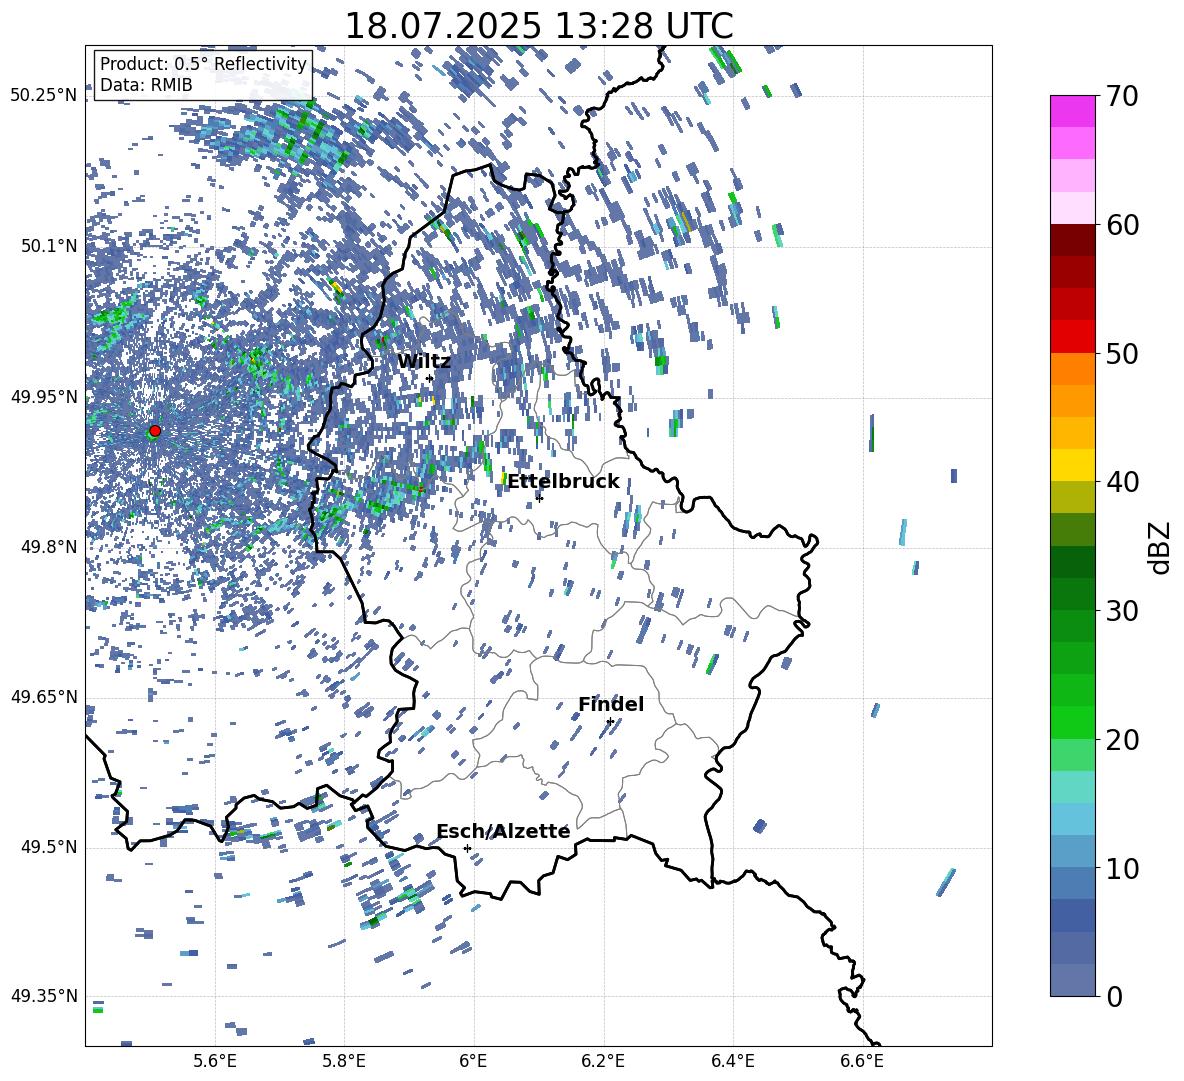Click the orange colorbar segment below 50

(x=1072, y=369)
